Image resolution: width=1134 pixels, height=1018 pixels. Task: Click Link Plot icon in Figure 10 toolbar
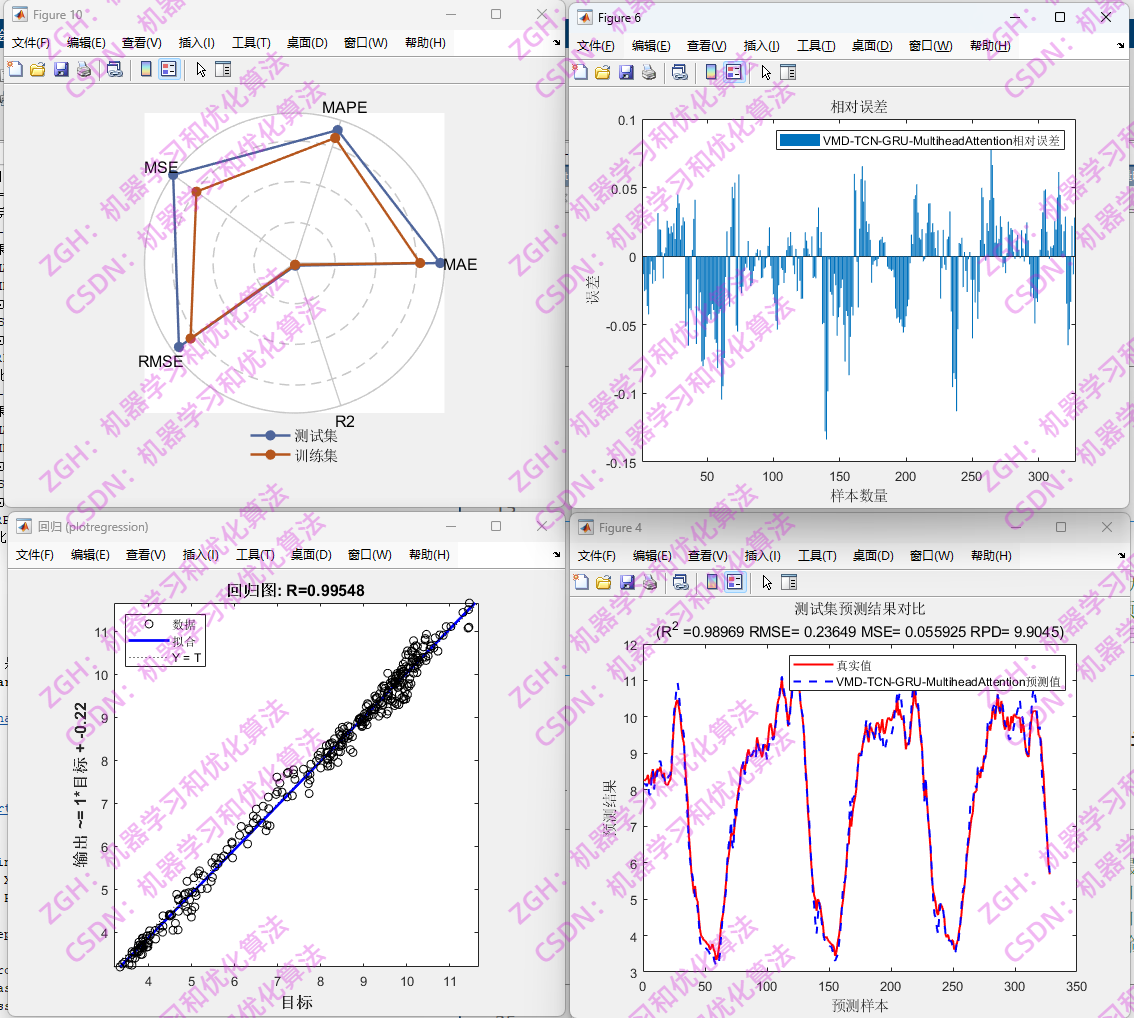(114, 69)
